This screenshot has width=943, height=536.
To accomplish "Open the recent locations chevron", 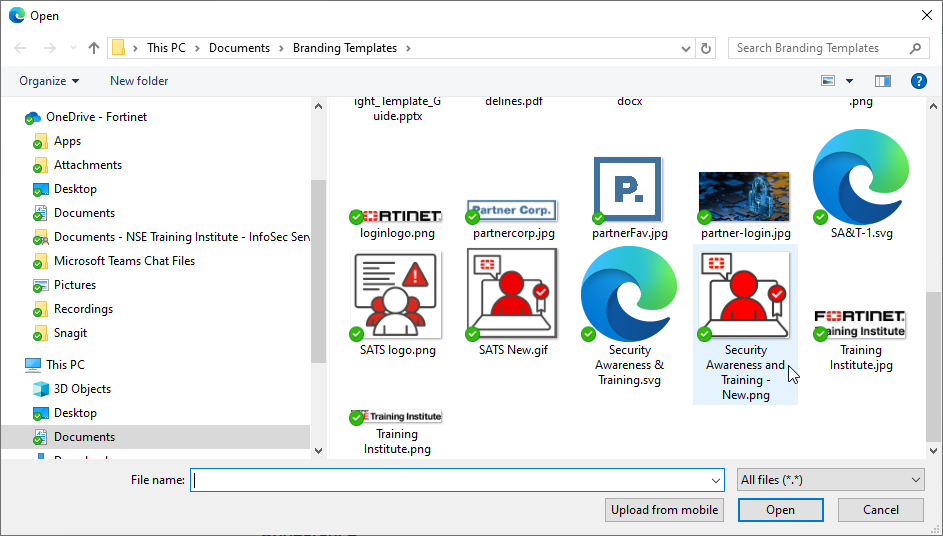I will (x=73, y=48).
